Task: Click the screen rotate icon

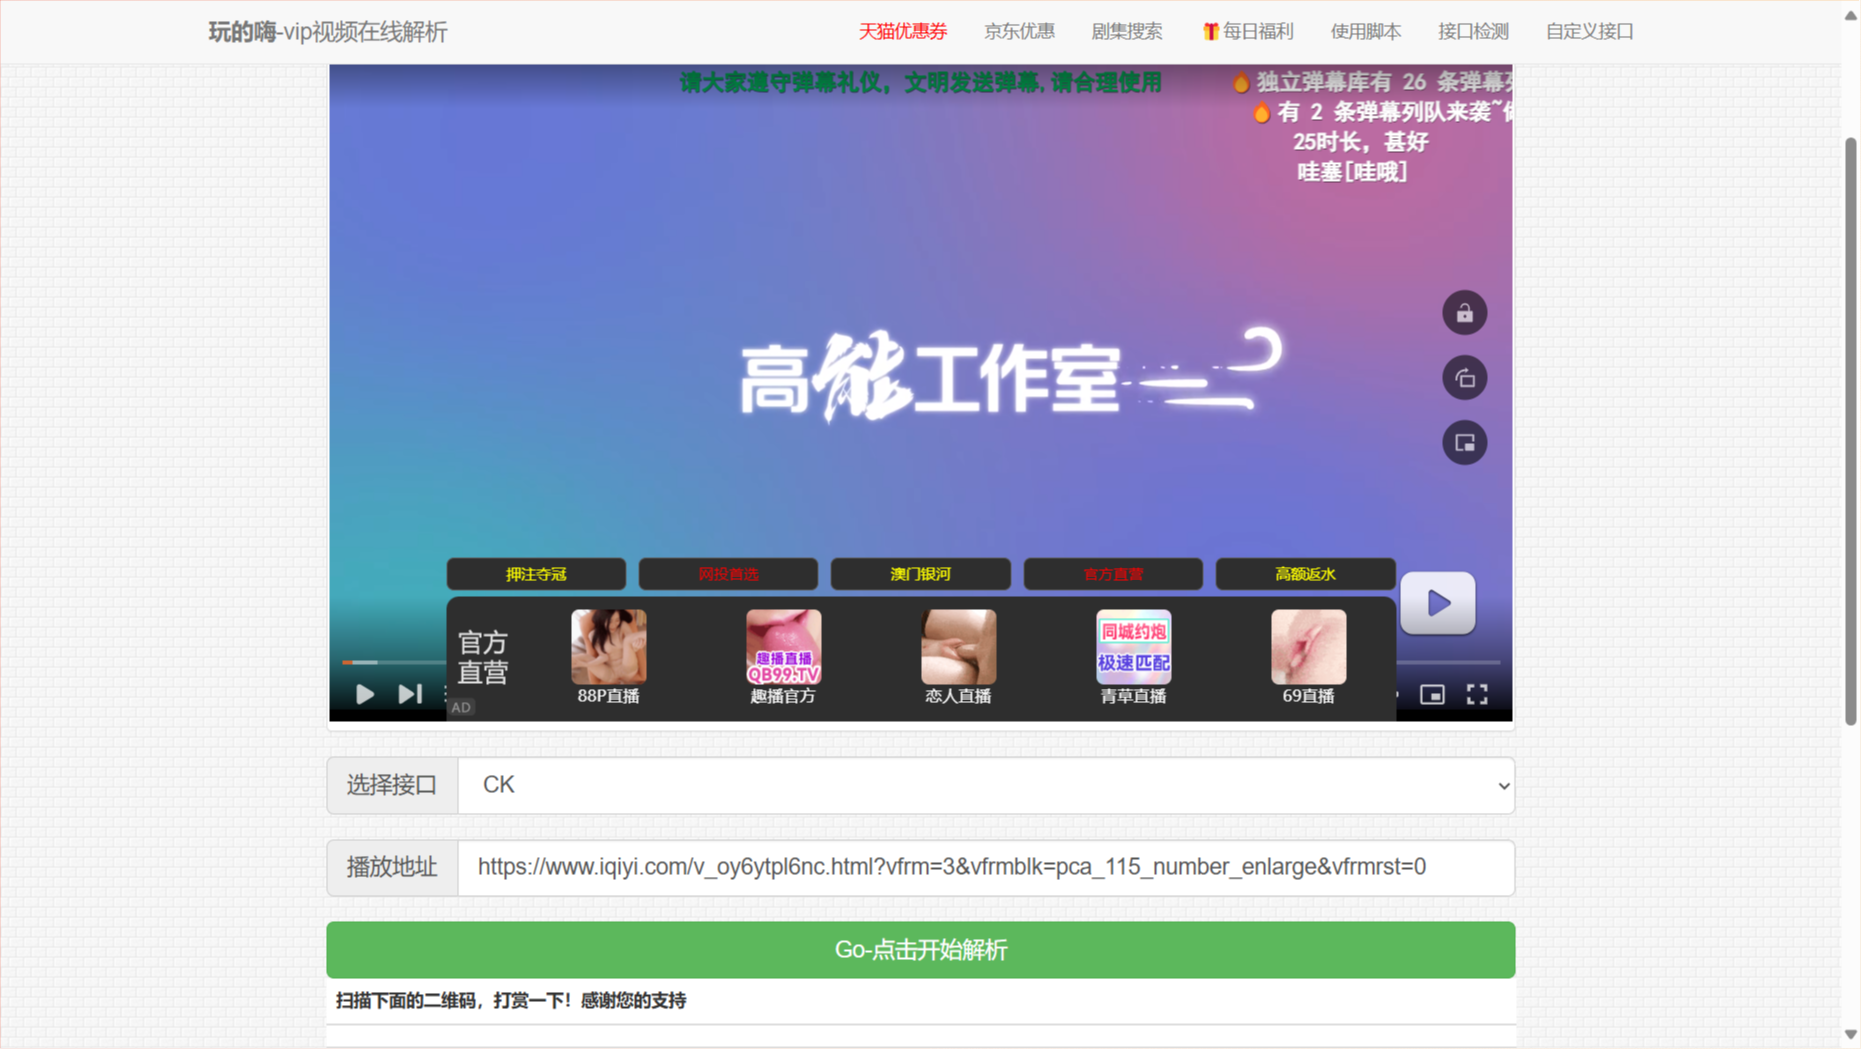Action: 1465,377
